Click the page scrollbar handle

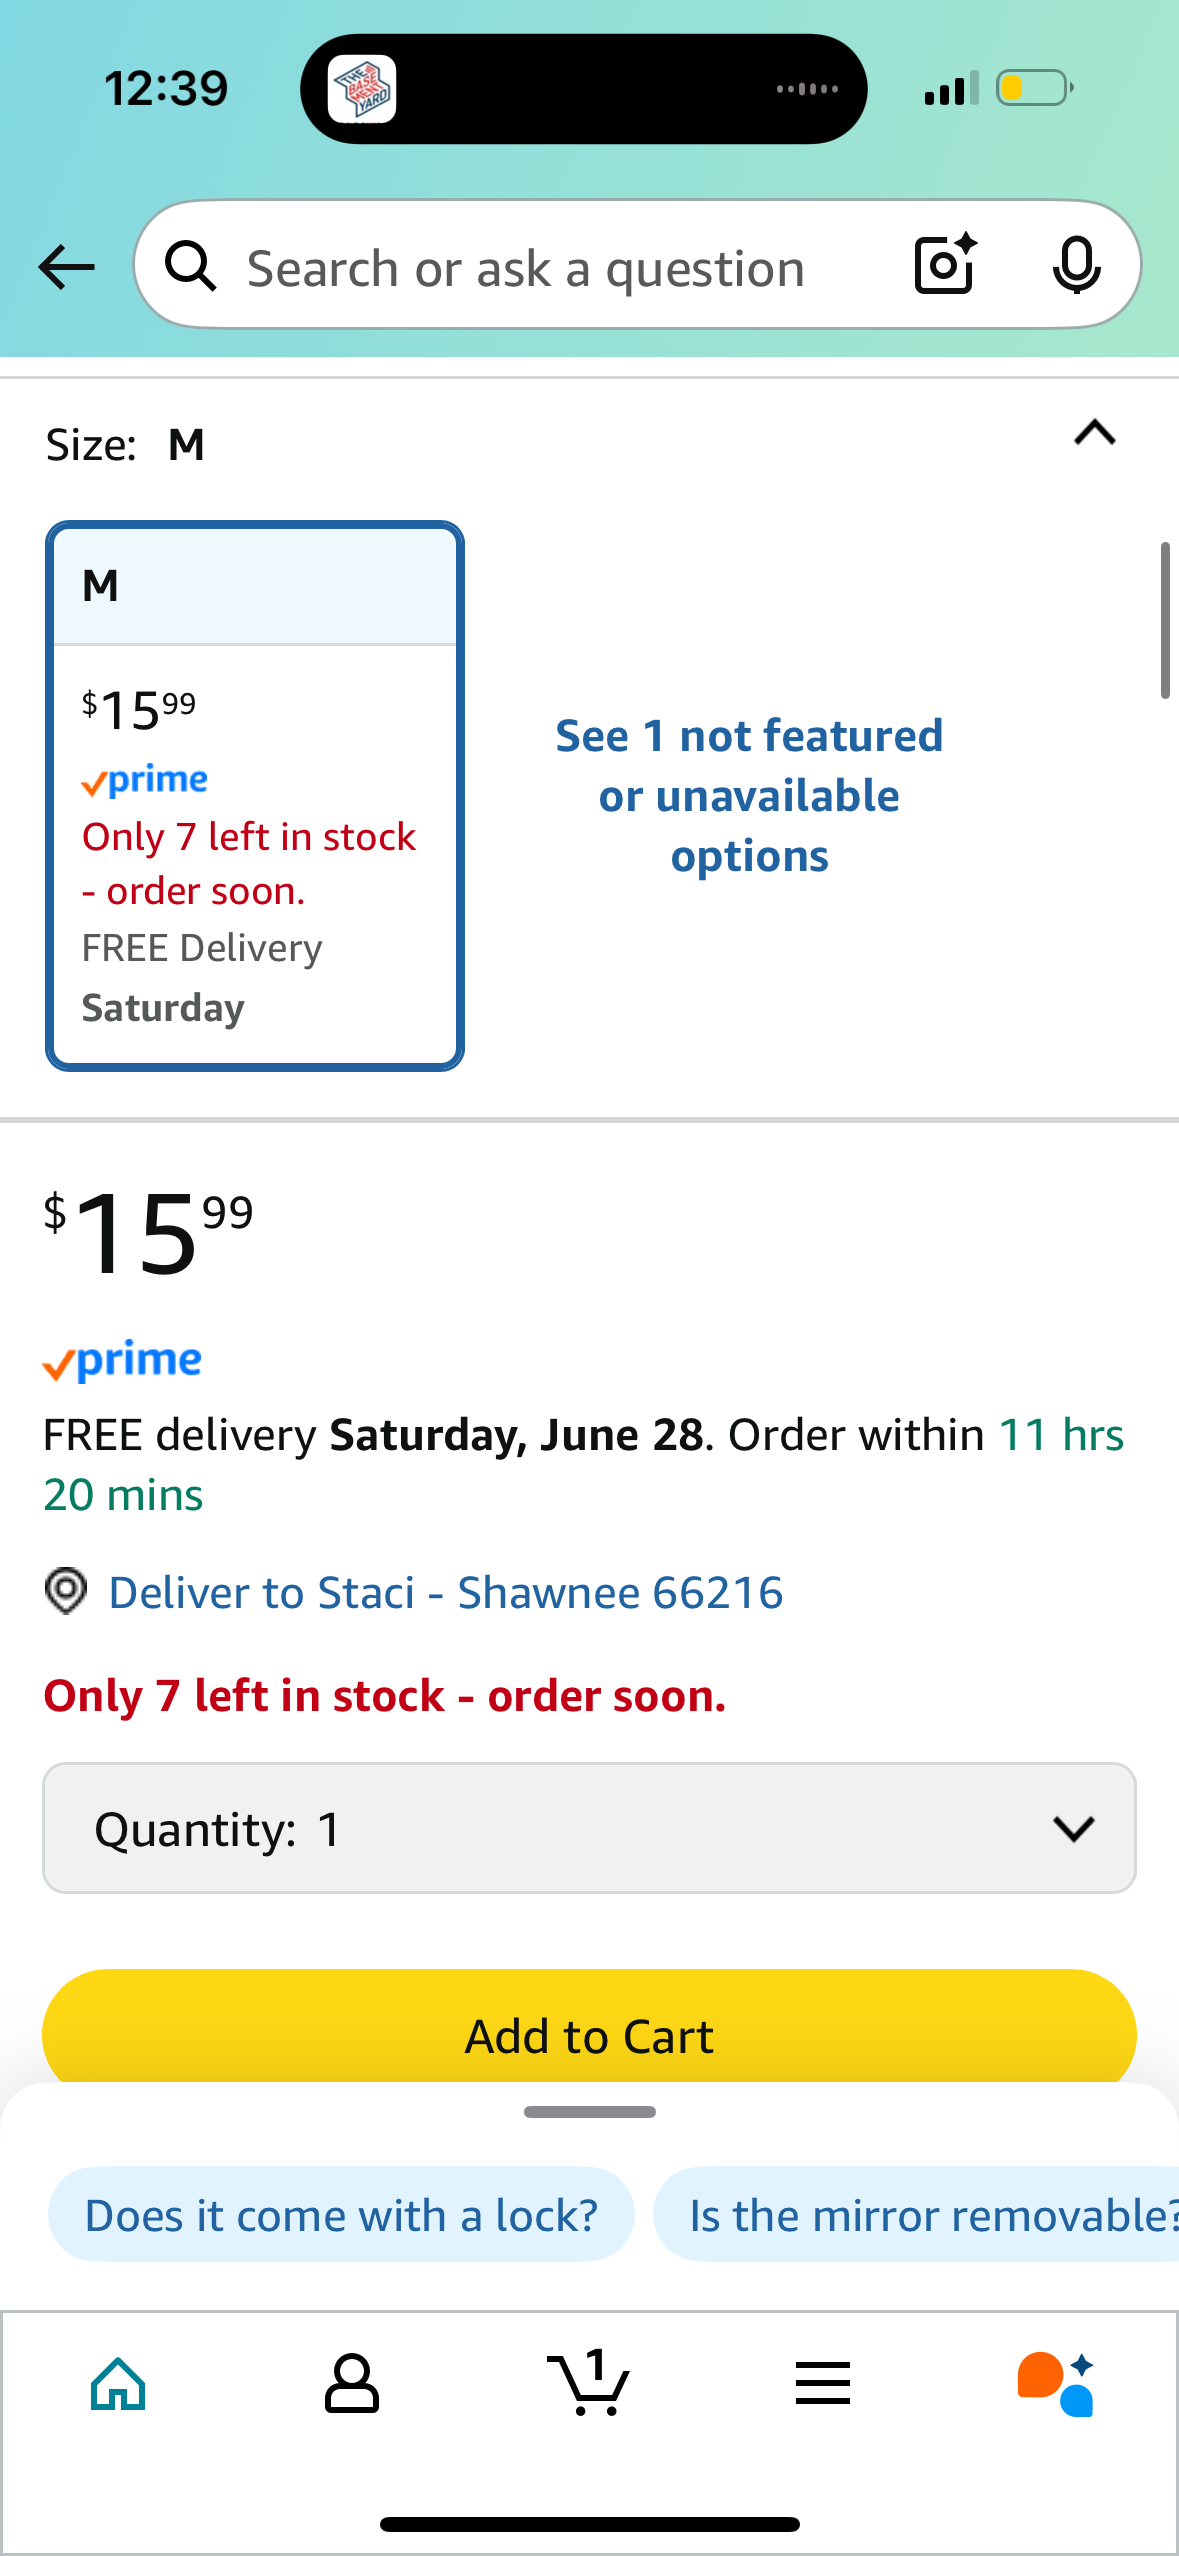[1165, 620]
